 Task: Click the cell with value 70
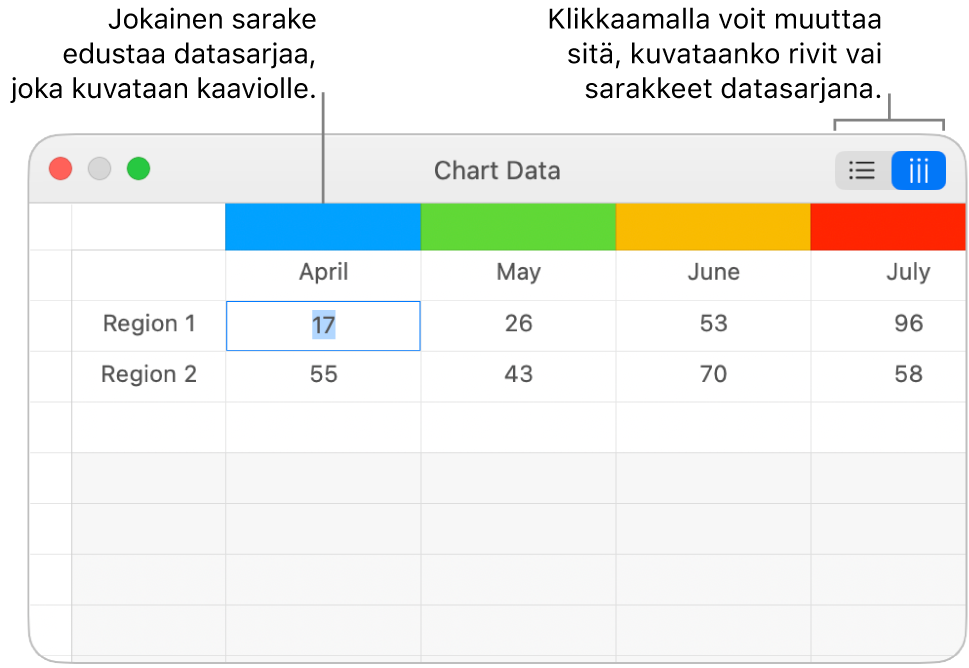point(713,375)
